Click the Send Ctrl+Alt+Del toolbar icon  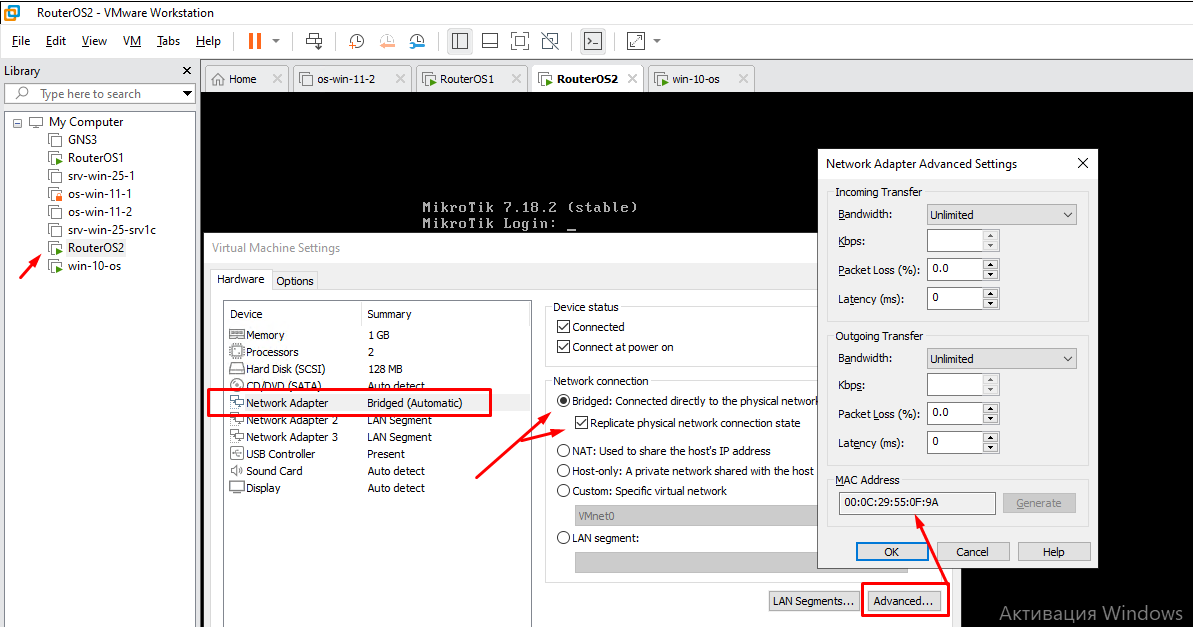313,41
